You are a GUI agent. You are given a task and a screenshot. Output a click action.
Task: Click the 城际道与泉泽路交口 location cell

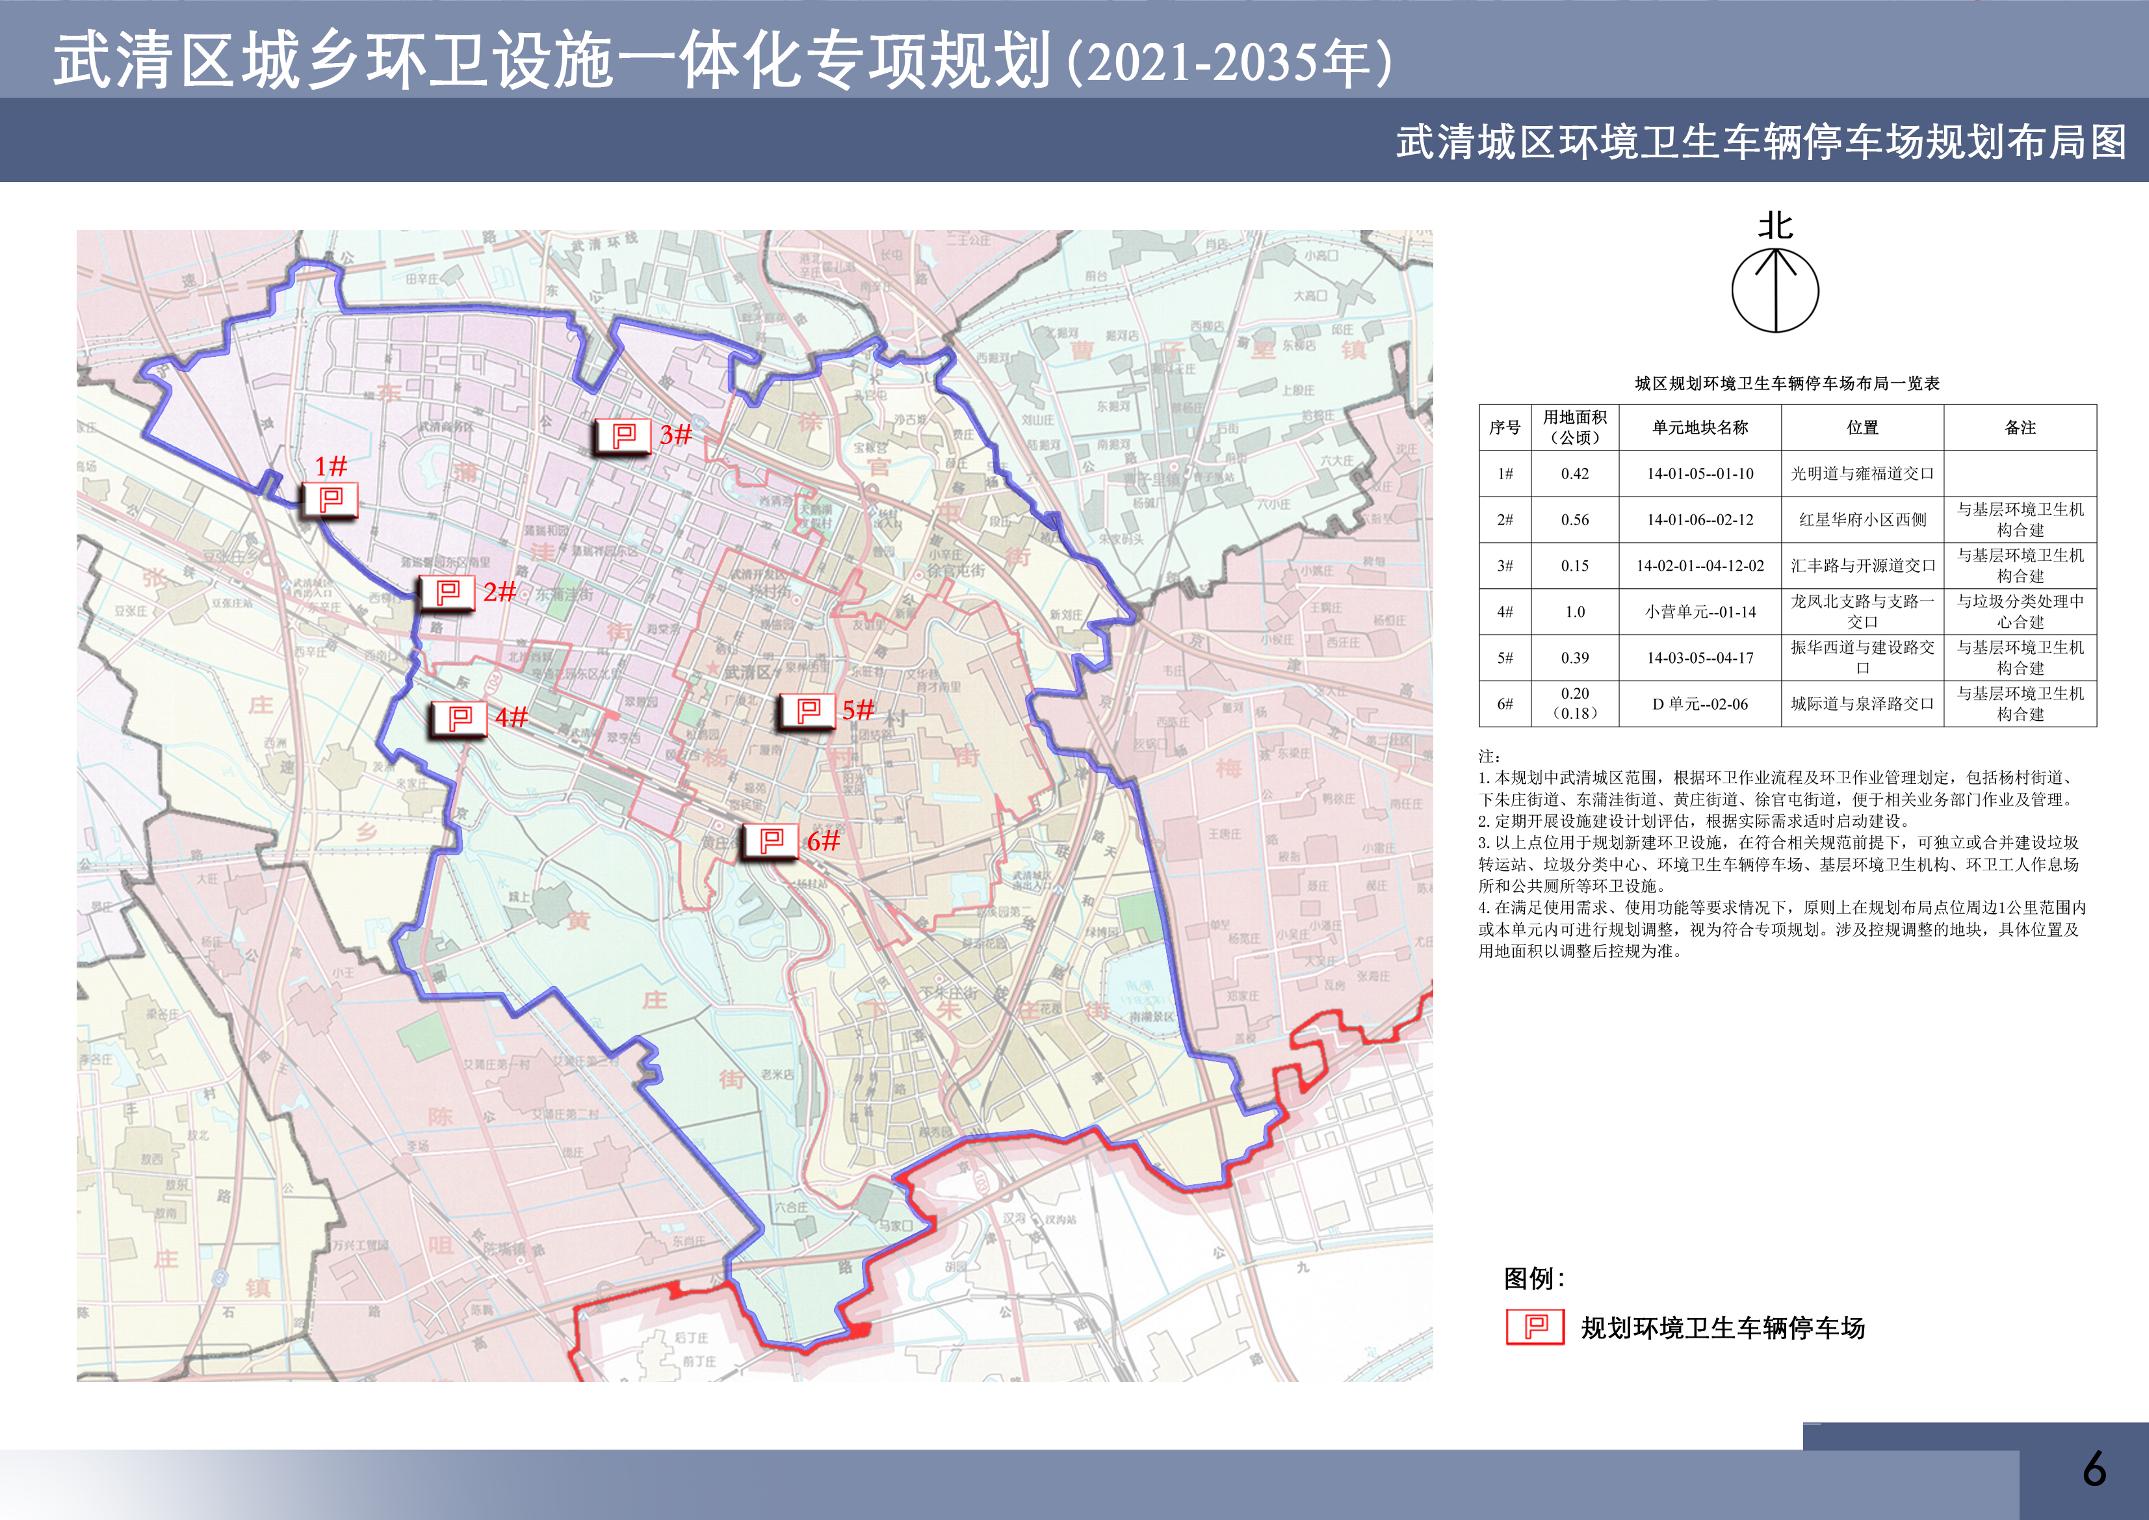pyautogui.click(x=1862, y=704)
